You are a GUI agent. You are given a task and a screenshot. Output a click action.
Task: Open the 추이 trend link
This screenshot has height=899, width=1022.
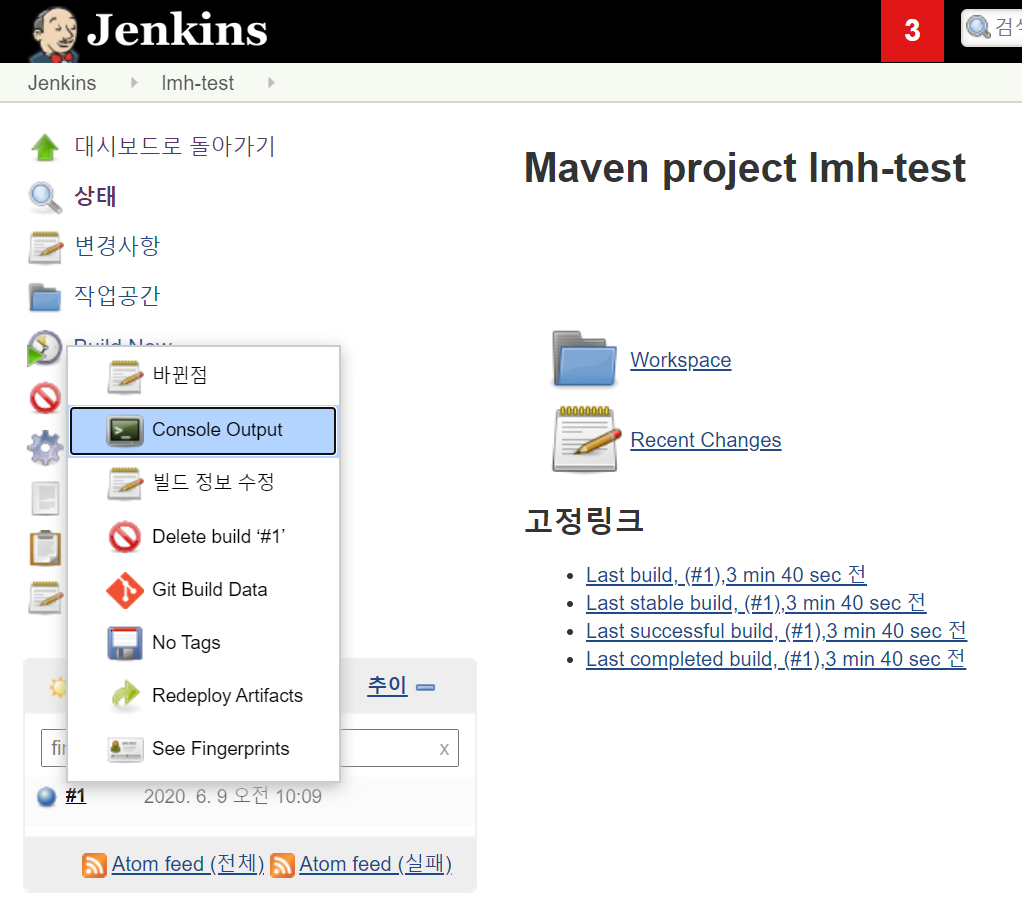387,685
